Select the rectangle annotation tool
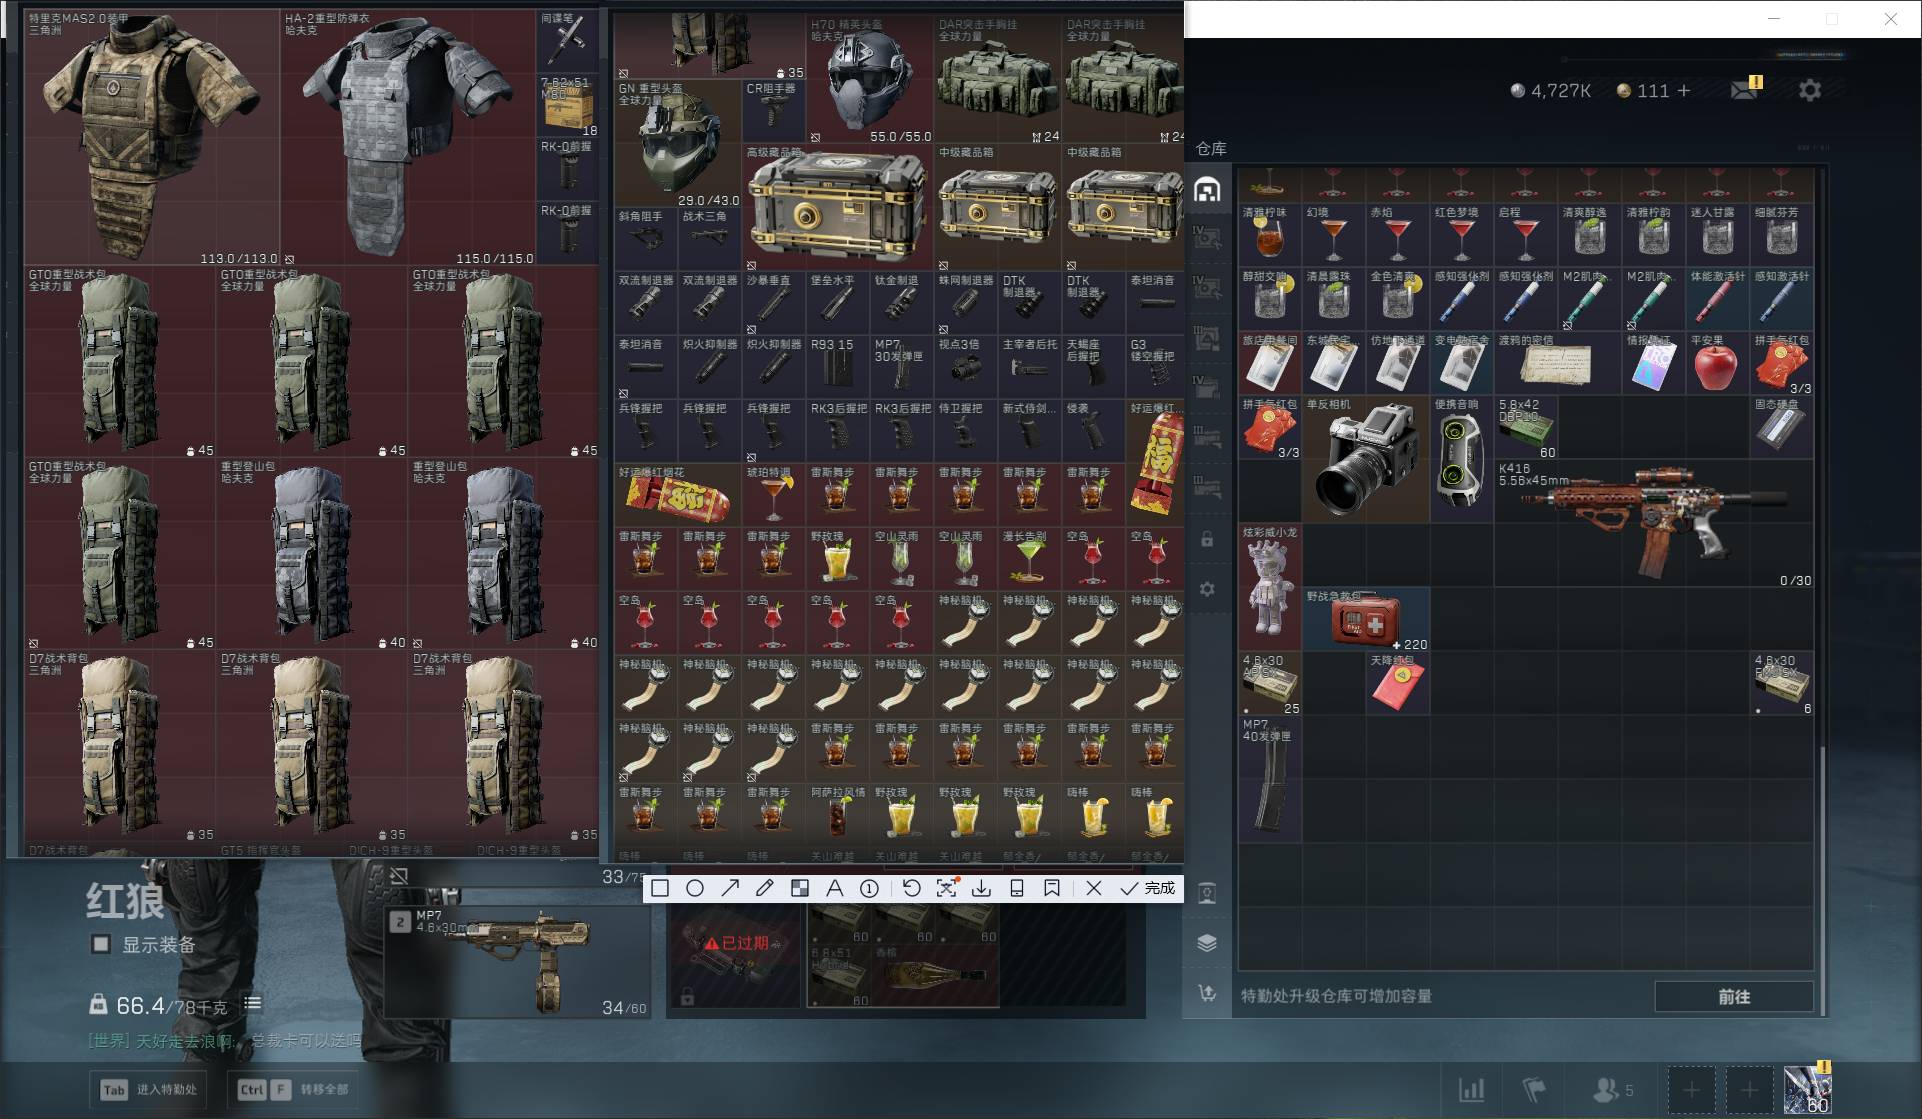This screenshot has height=1119, width=1922. pos(660,888)
